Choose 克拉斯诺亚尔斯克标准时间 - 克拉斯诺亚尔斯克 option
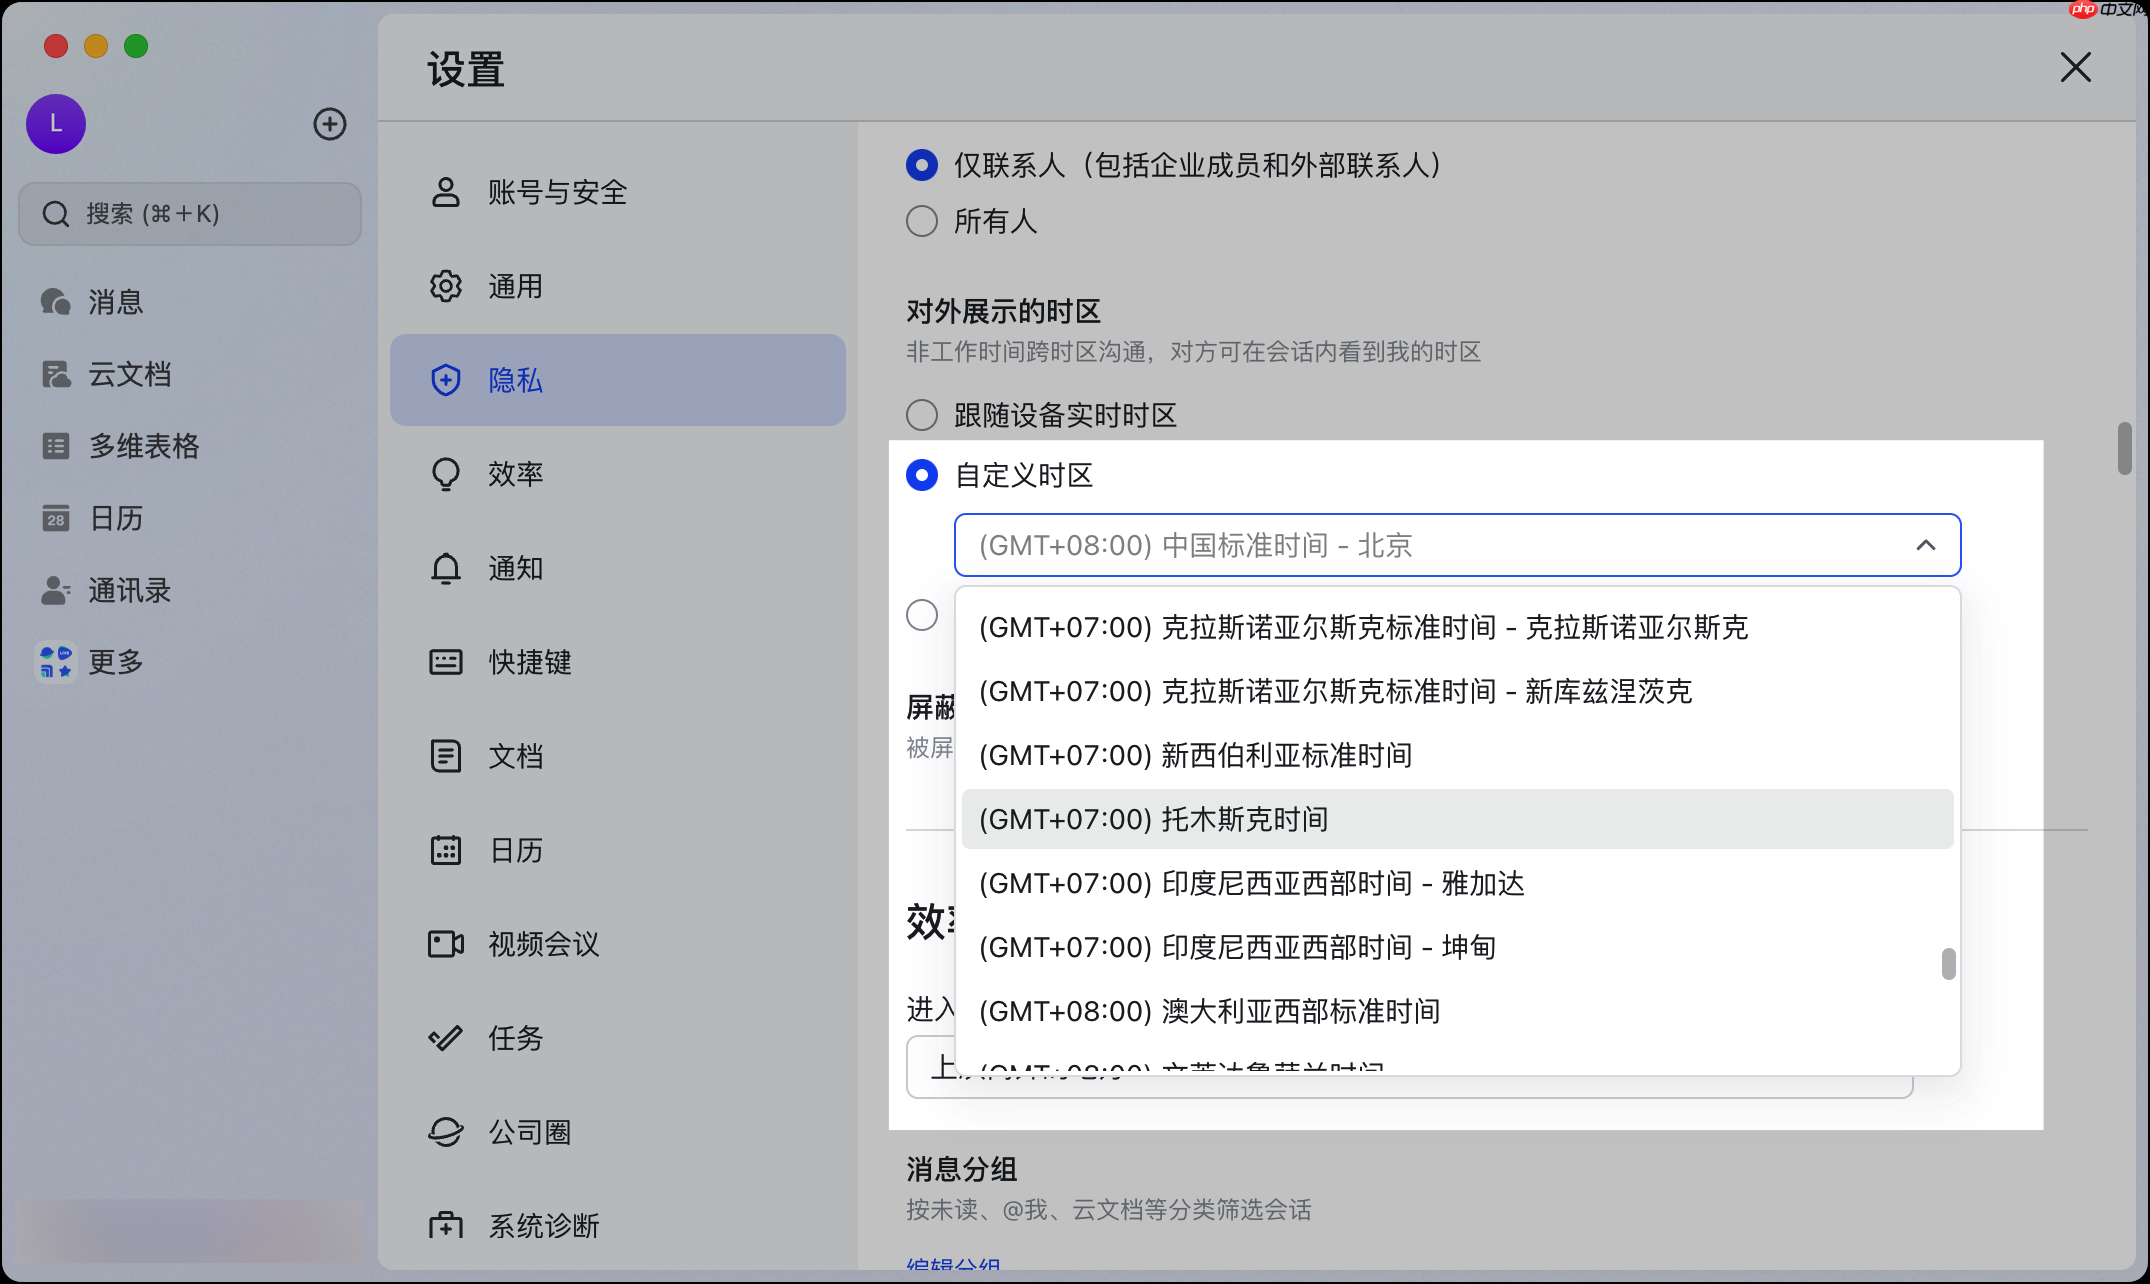Viewport: 2150px width, 1284px height. point(1457,627)
